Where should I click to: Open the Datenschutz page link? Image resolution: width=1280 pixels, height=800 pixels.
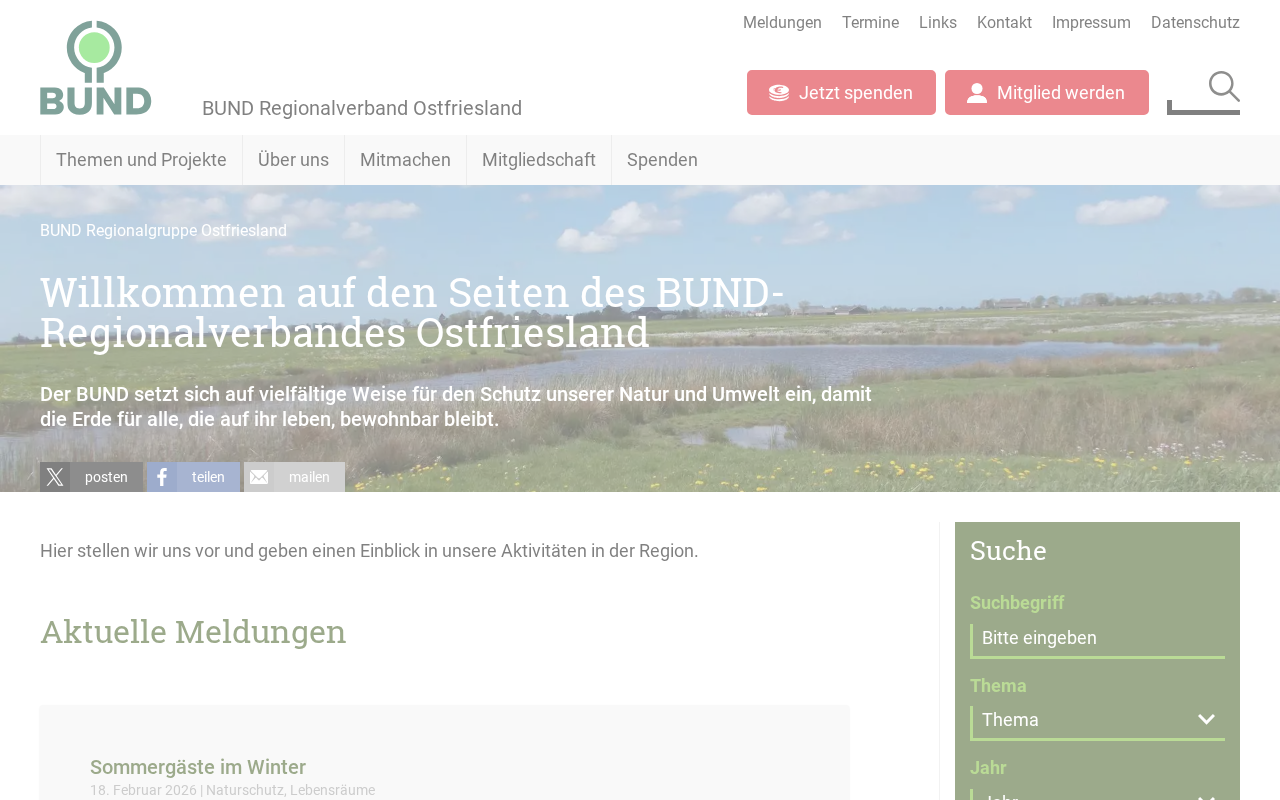(1195, 23)
